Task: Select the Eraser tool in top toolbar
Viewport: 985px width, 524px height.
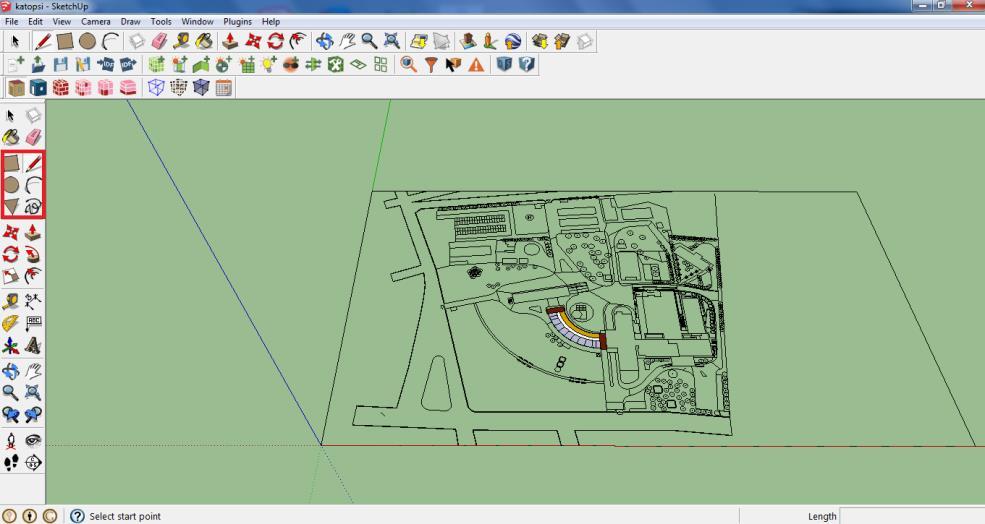Action: click(x=160, y=41)
